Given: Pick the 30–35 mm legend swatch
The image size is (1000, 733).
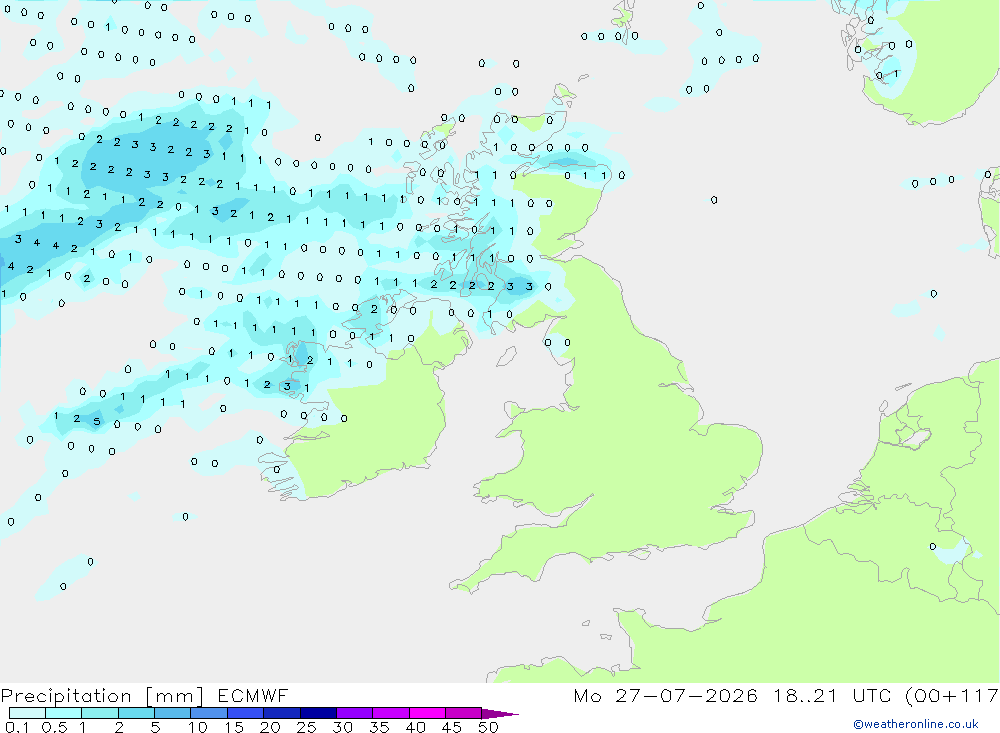Looking at the screenshot, I should coord(354,713).
